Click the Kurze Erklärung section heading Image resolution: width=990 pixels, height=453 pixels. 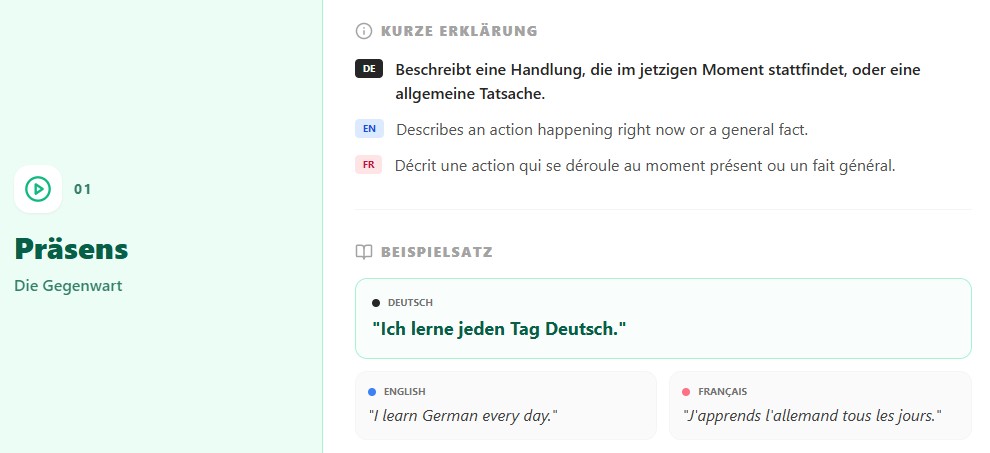(459, 31)
